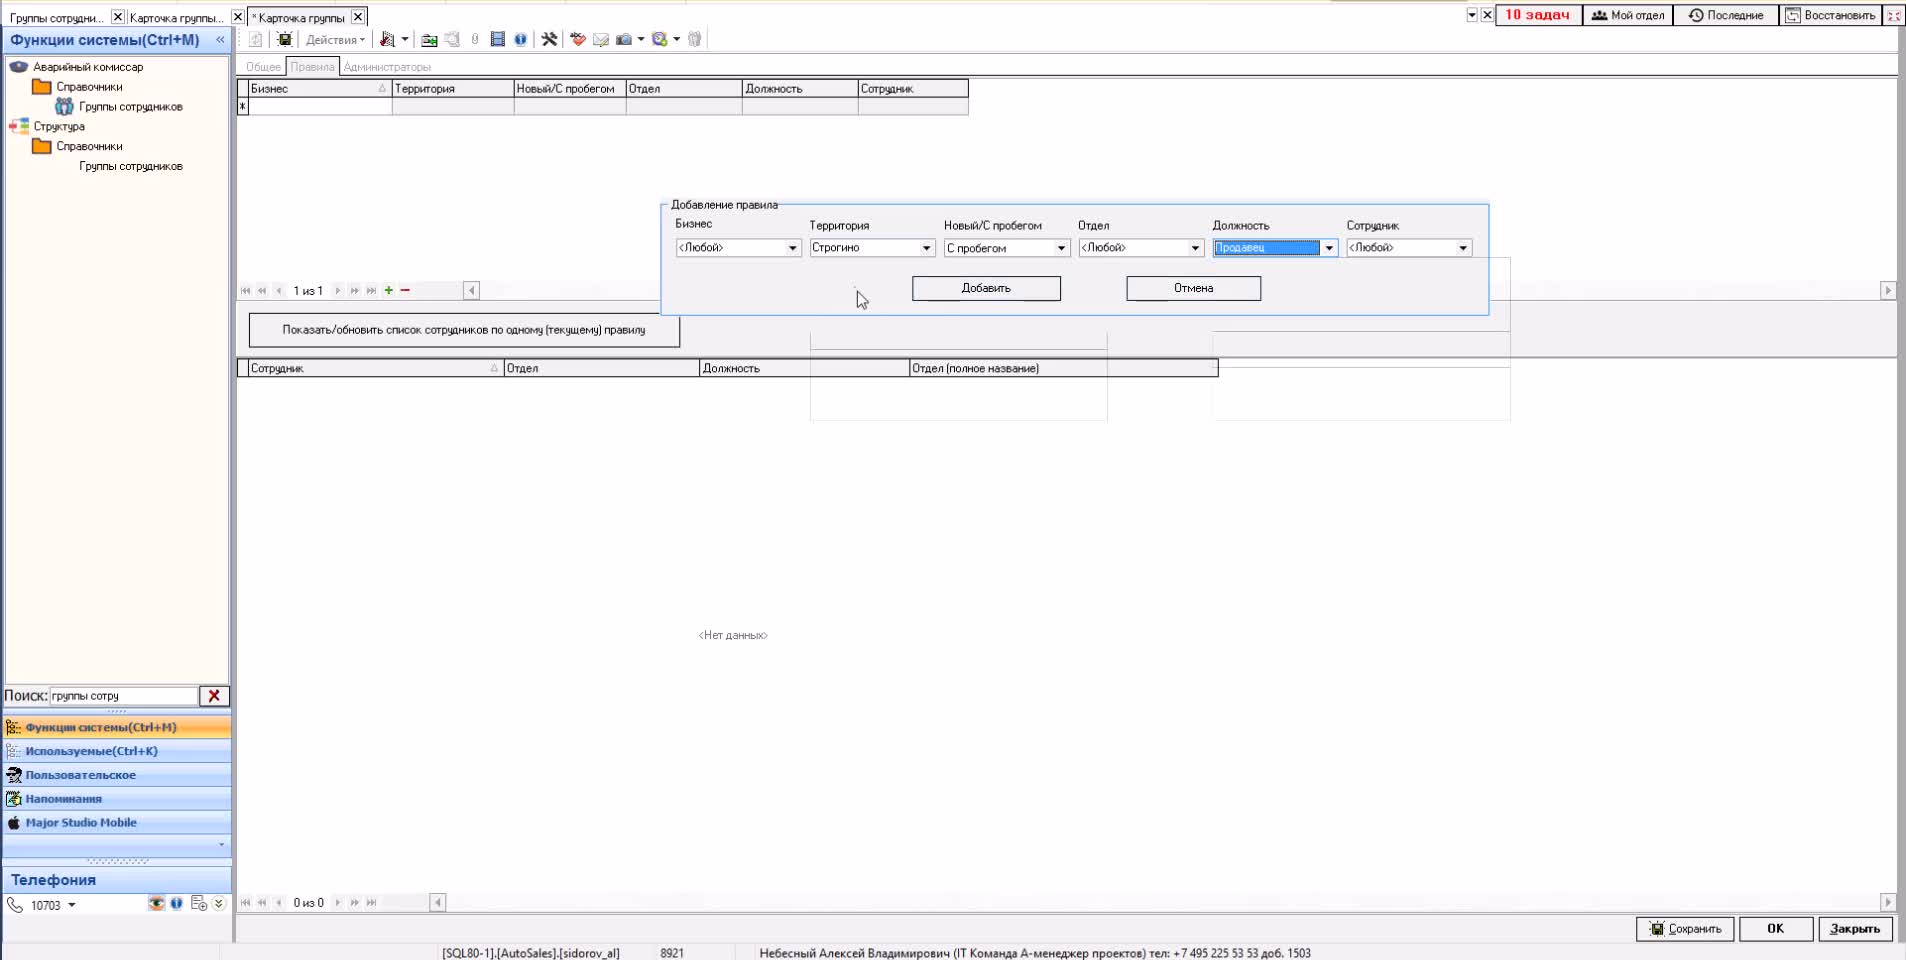Image resolution: width=1906 pixels, height=960 pixels.
Task: Open the Территория dropdown showing Строгино
Action: point(926,248)
